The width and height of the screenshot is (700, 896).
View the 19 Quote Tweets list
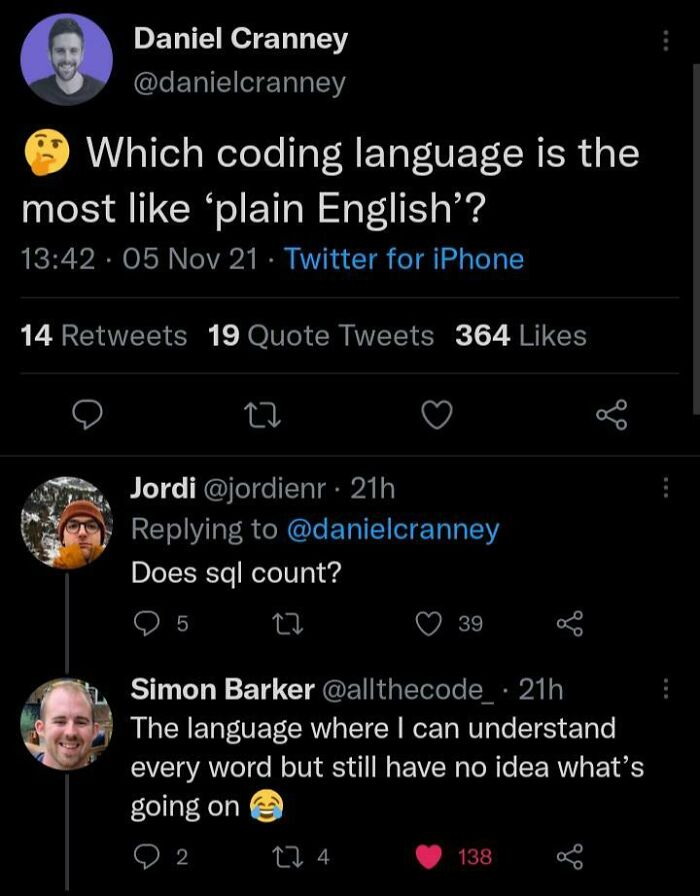coord(321,335)
